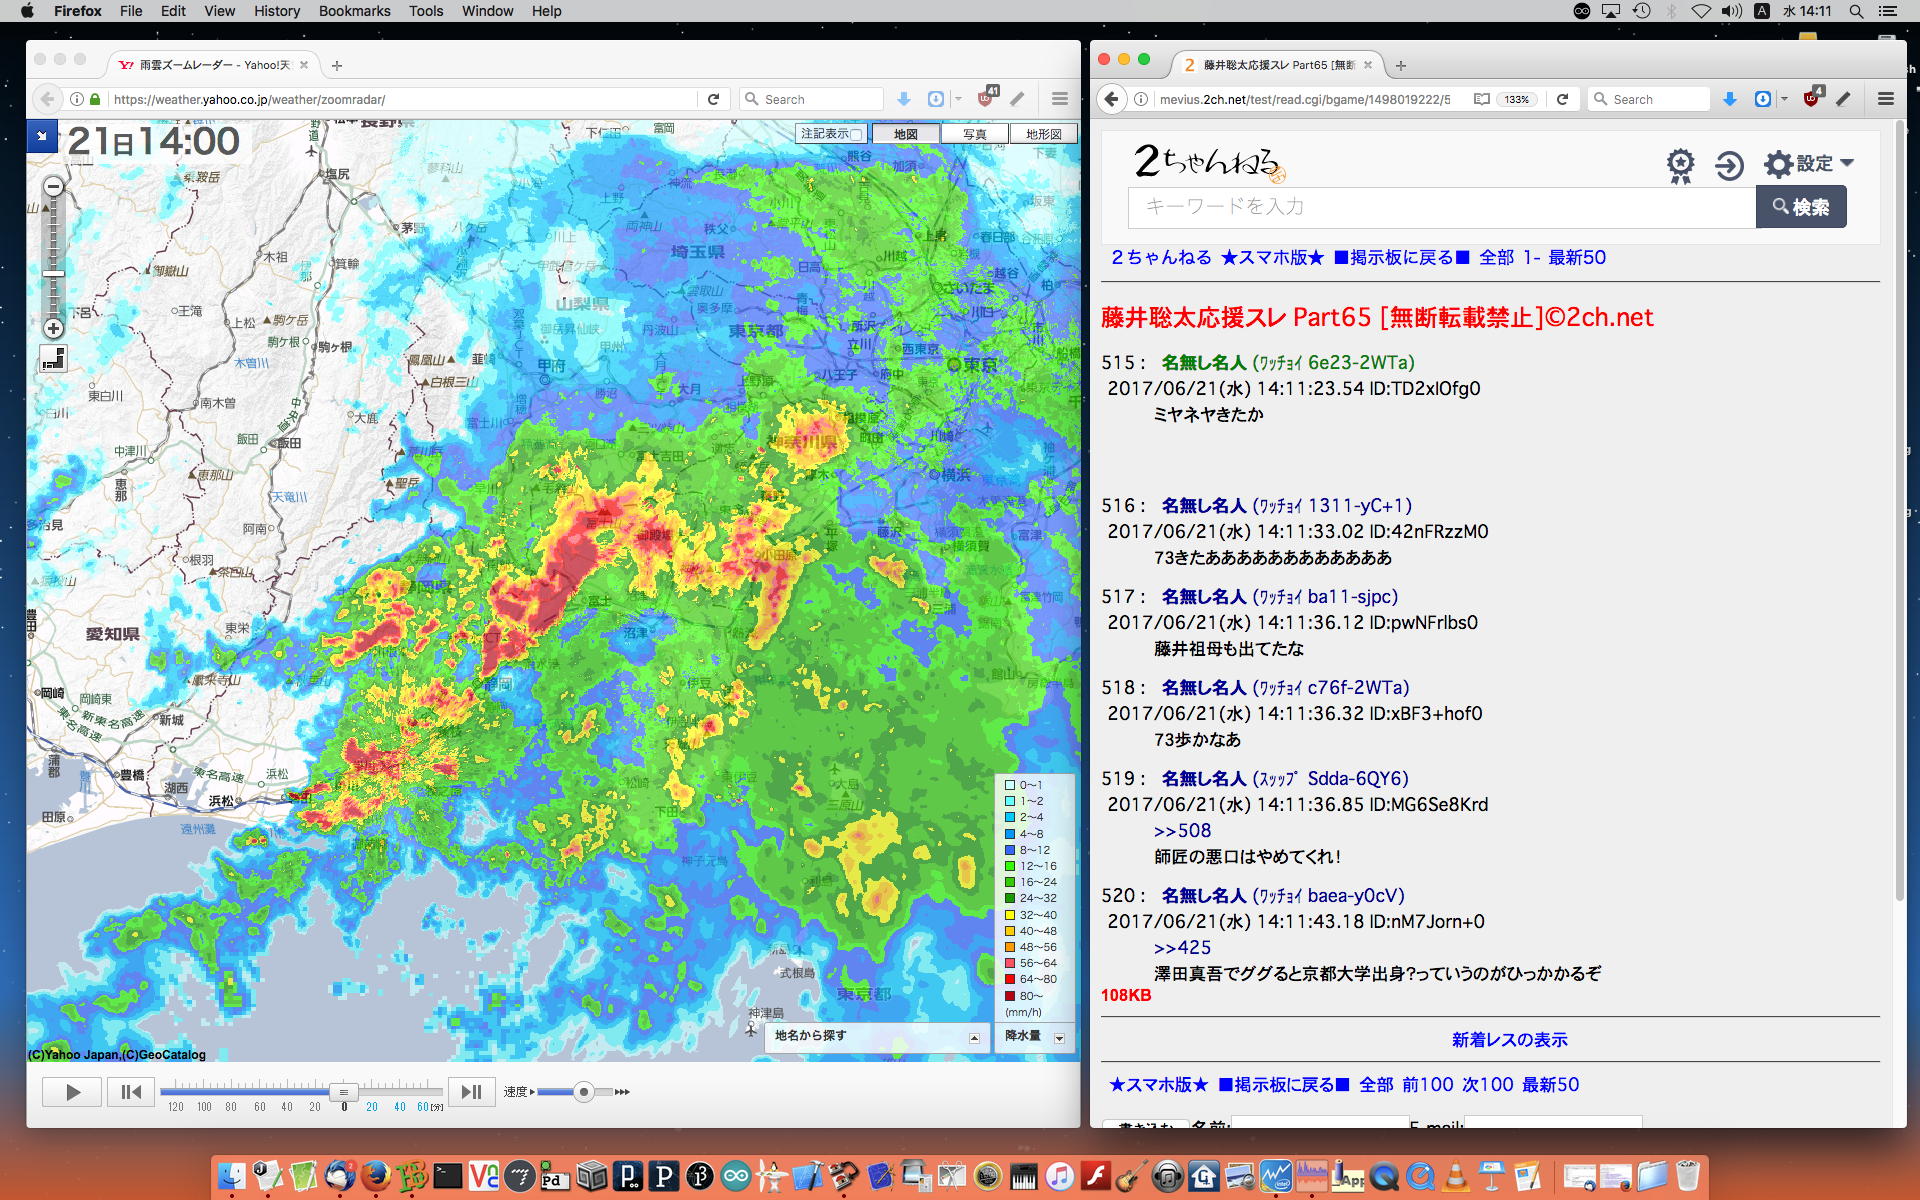1920x1200 pixels.
Task: Zoom in on the radar map
Action: click(54, 329)
